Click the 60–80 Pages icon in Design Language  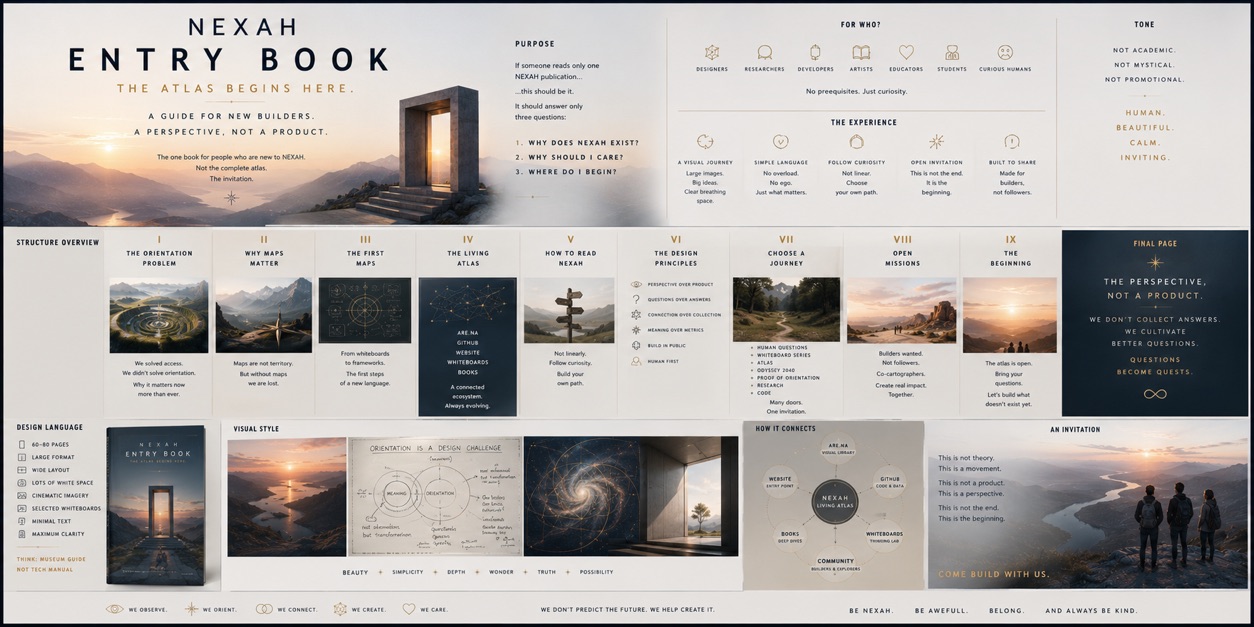click(22, 443)
